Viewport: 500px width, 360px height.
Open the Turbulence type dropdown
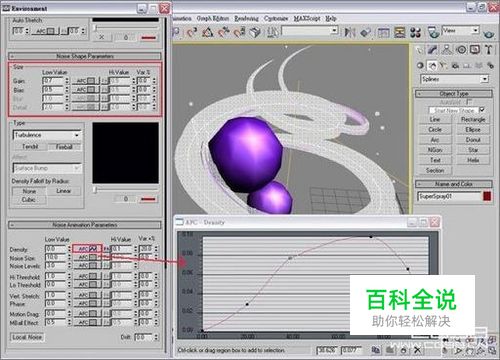(x=47, y=135)
